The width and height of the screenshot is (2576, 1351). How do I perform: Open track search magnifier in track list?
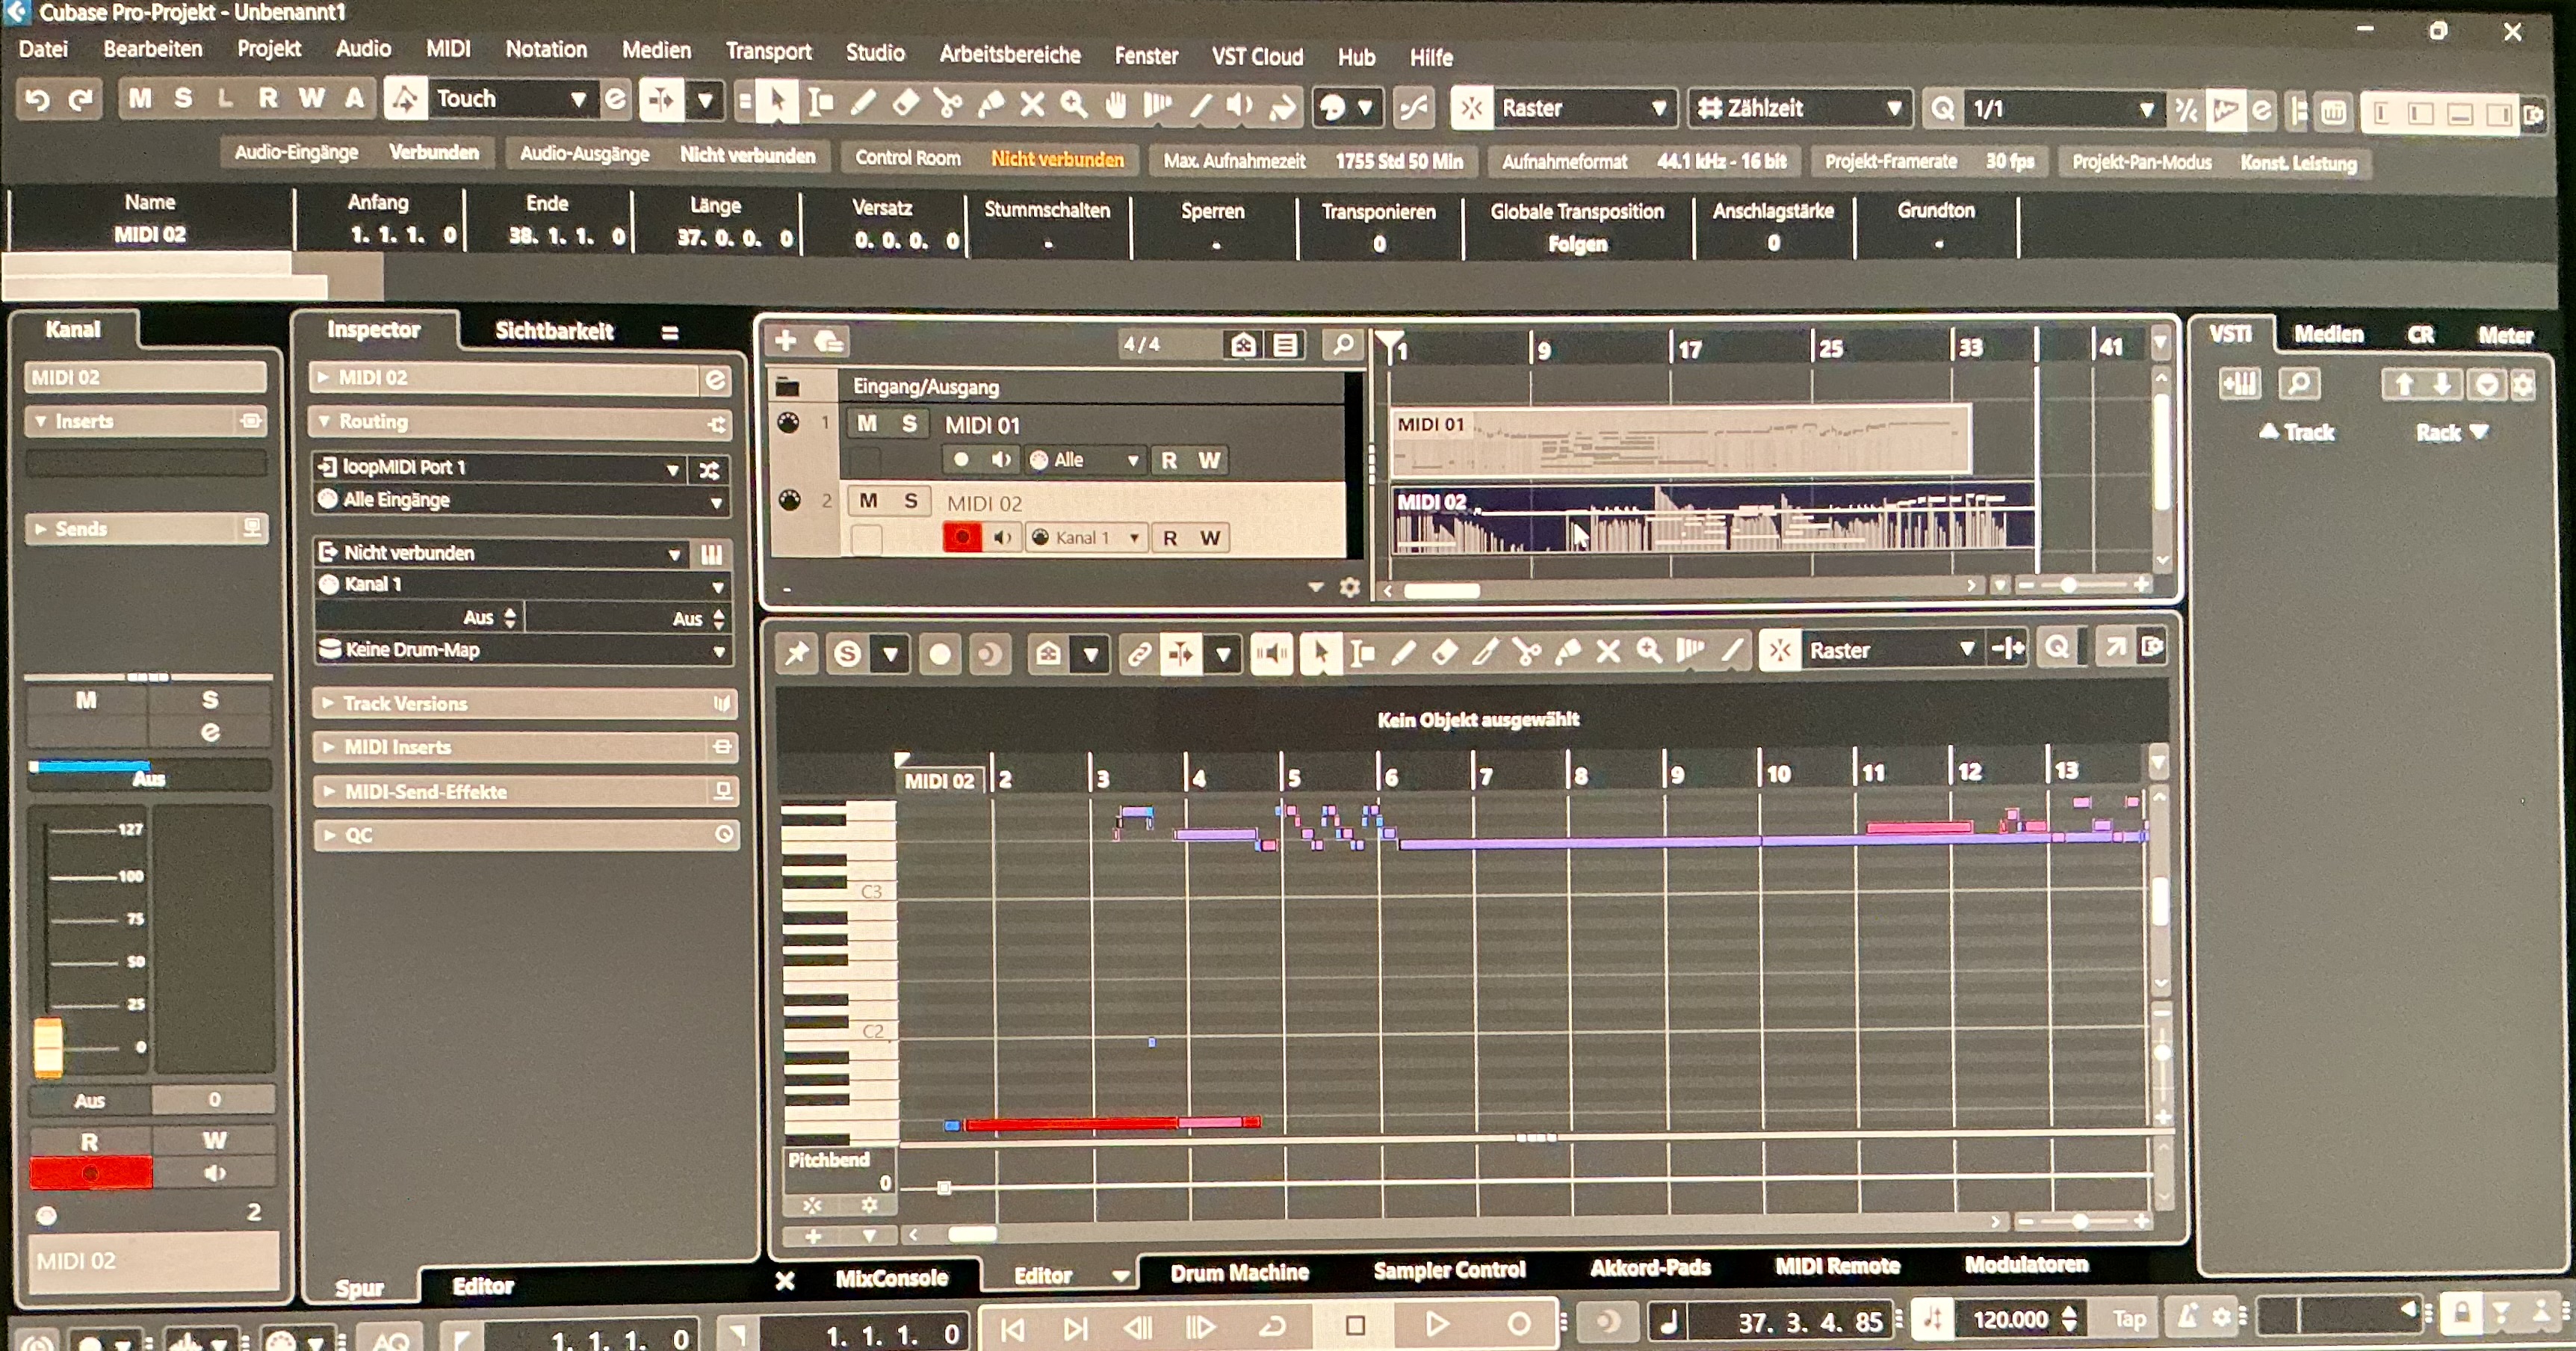click(x=1343, y=345)
